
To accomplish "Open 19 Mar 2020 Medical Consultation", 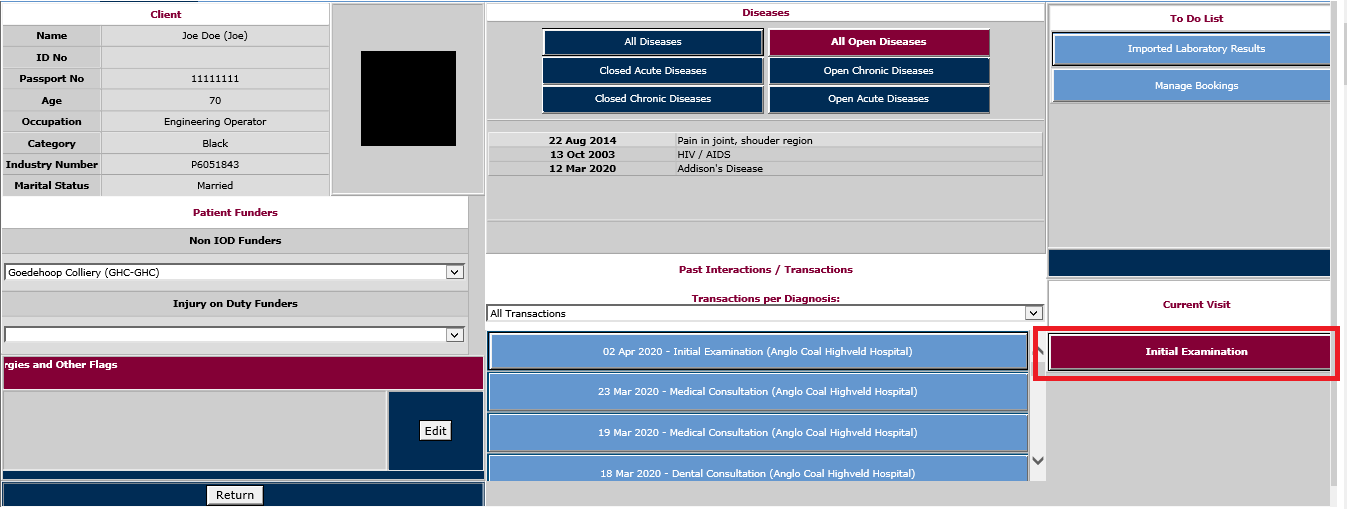I will coord(758,433).
